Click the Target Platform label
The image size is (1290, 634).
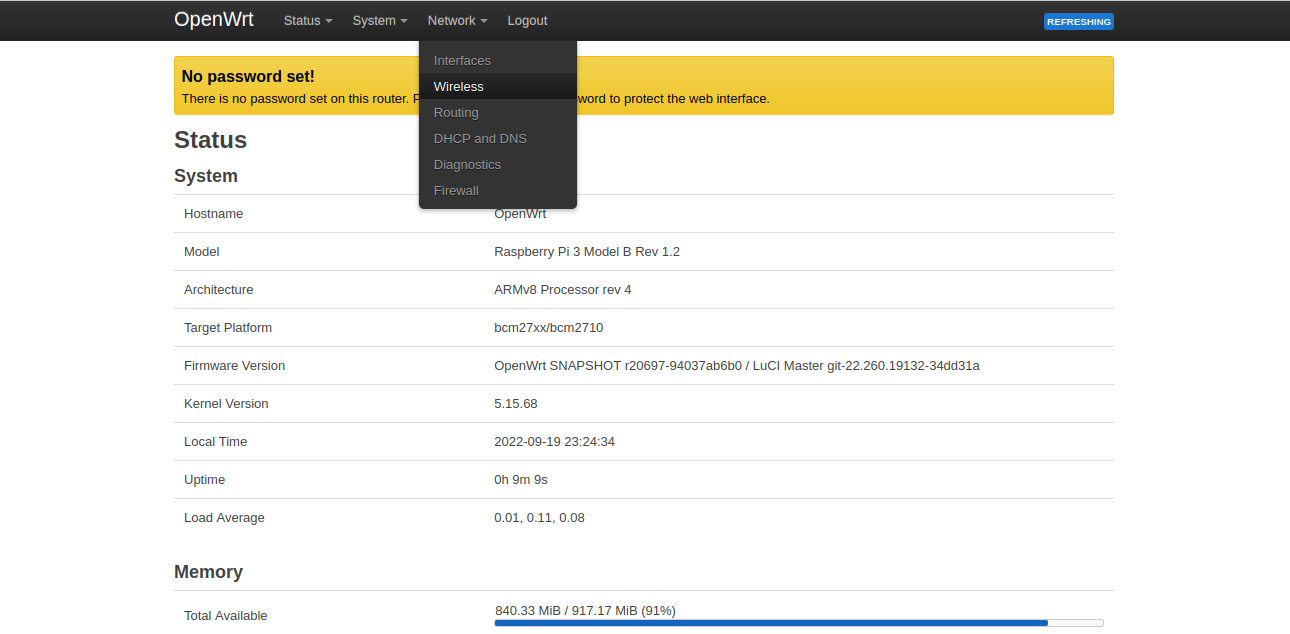pyautogui.click(x=228, y=328)
